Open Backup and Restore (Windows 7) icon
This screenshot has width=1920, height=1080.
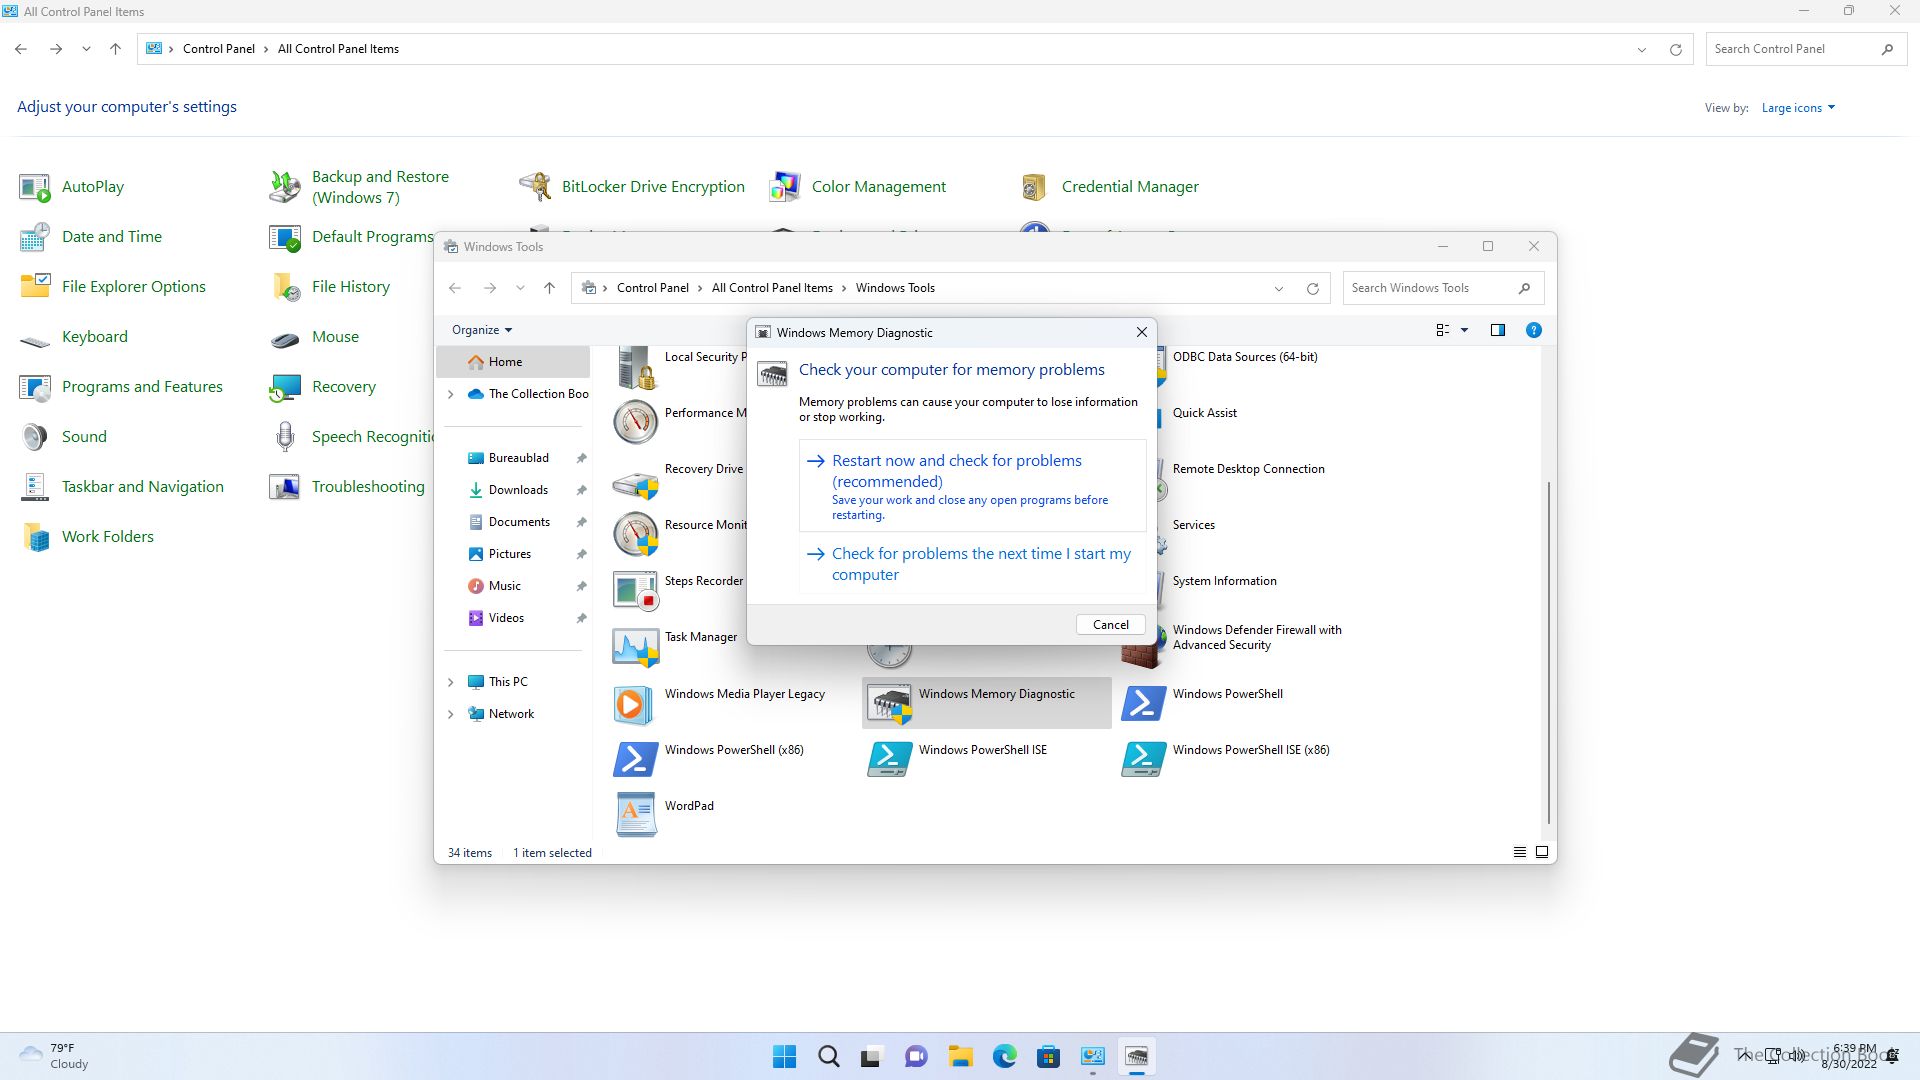coord(285,187)
